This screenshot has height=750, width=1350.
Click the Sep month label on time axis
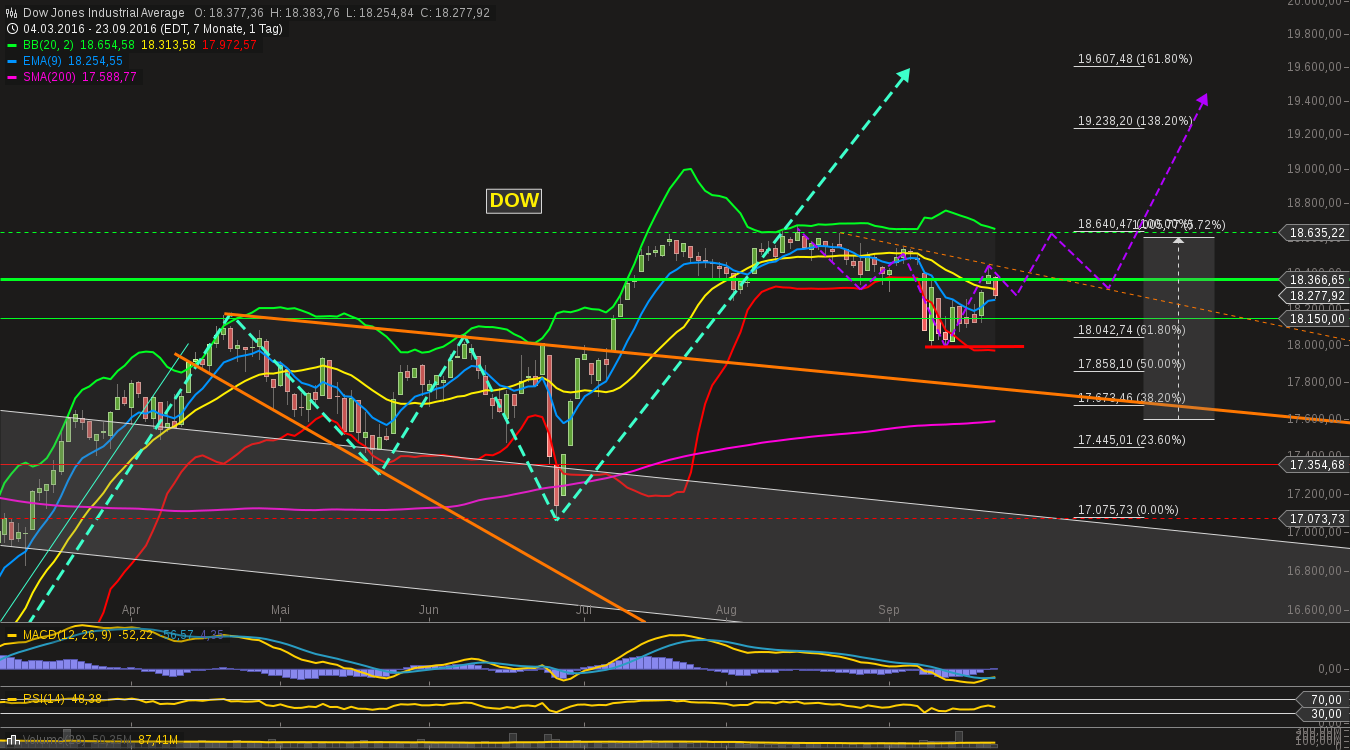(x=889, y=609)
